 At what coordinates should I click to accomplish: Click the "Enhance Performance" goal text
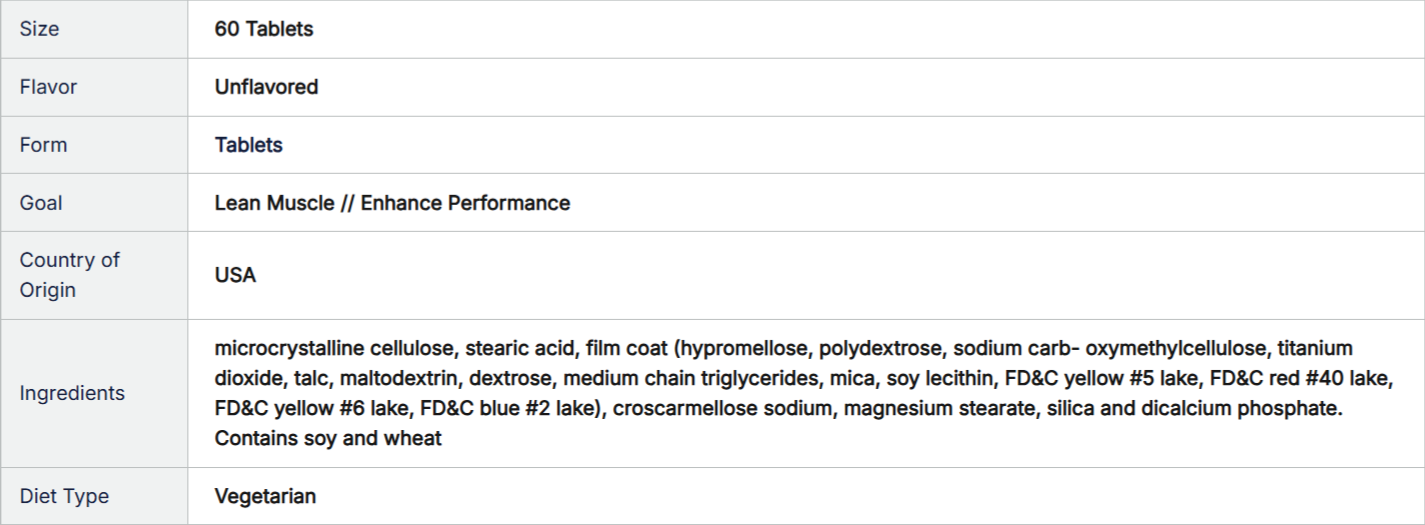[465, 203]
